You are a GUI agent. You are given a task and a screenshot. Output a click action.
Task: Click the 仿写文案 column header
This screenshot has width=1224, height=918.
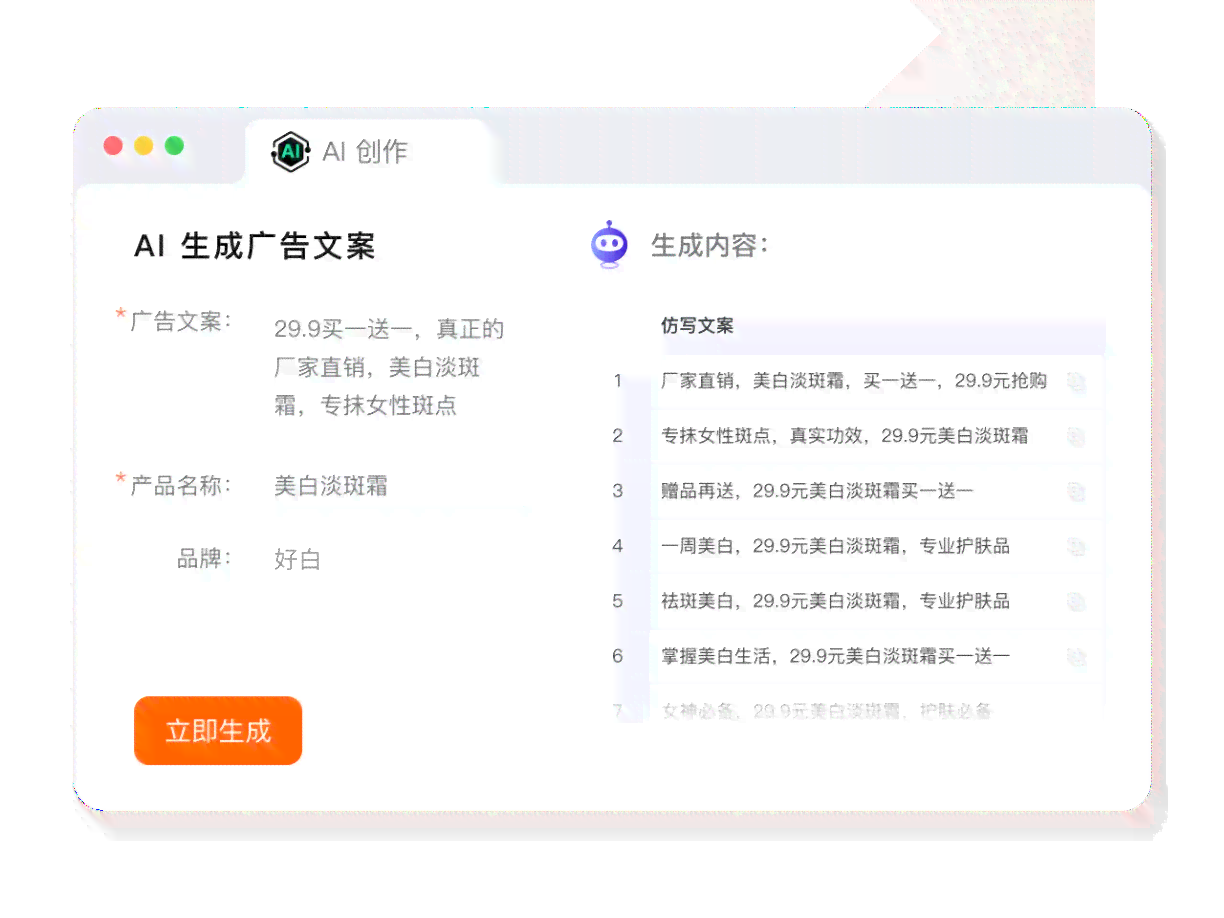pos(697,326)
